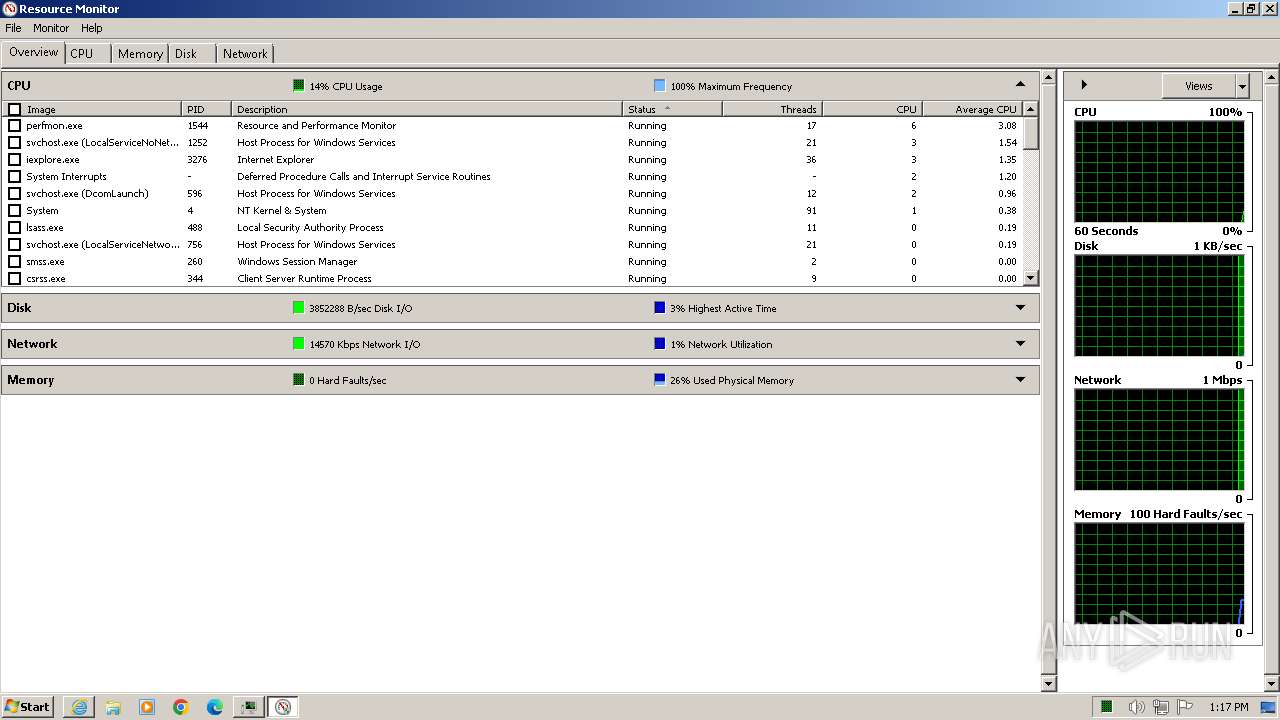Open Internet Explorer from the taskbar
Viewport: 1280px width, 720px height.
(79, 707)
